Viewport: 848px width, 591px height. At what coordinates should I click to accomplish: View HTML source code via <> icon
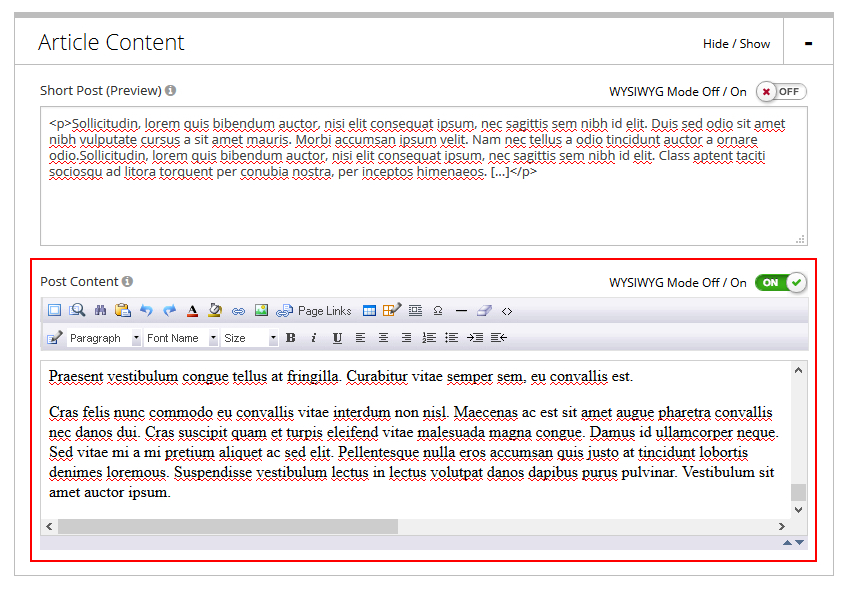(507, 311)
